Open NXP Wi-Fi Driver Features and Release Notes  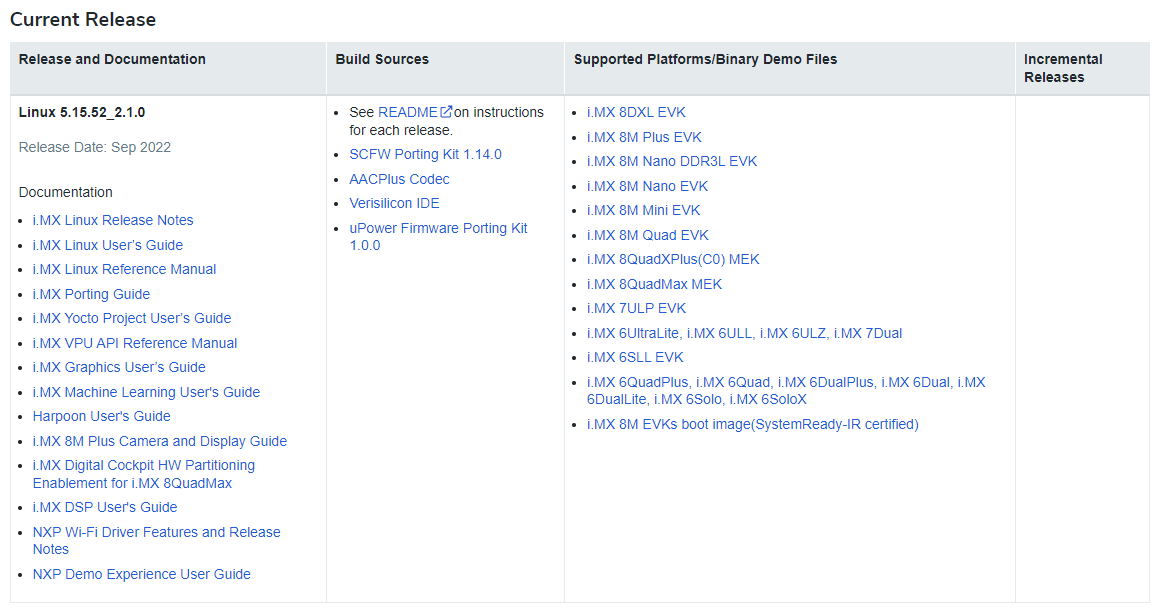[x=156, y=541]
